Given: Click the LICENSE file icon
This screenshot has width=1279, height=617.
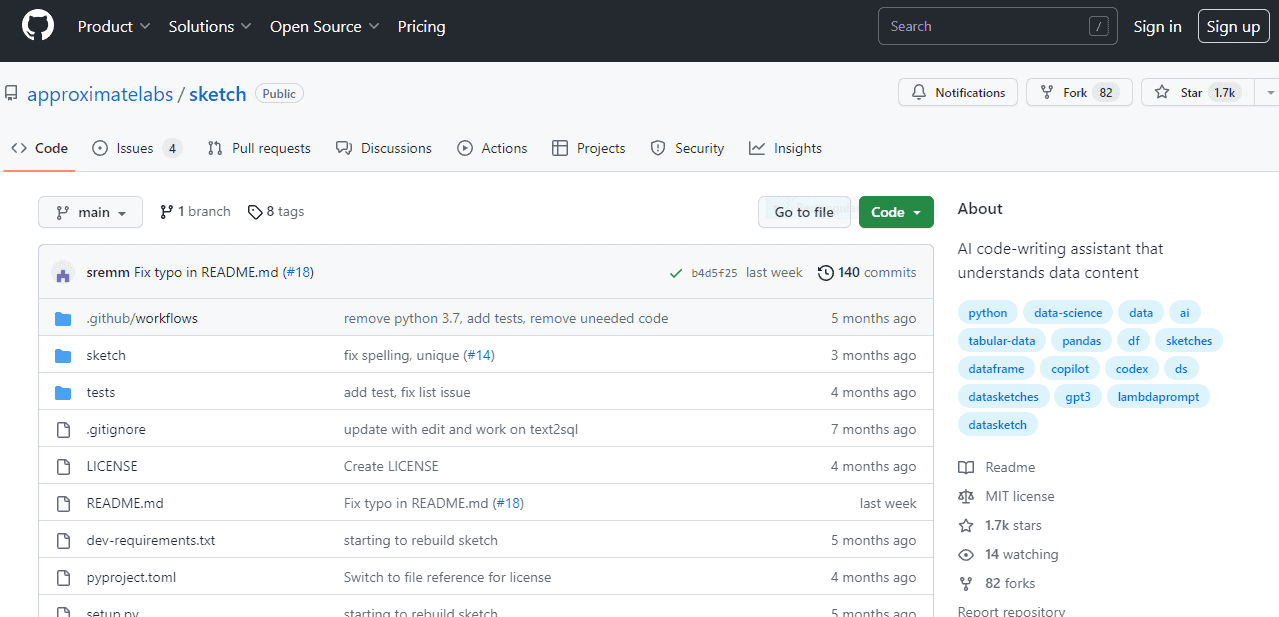Looking at the screenshot, I should (64, 467).
